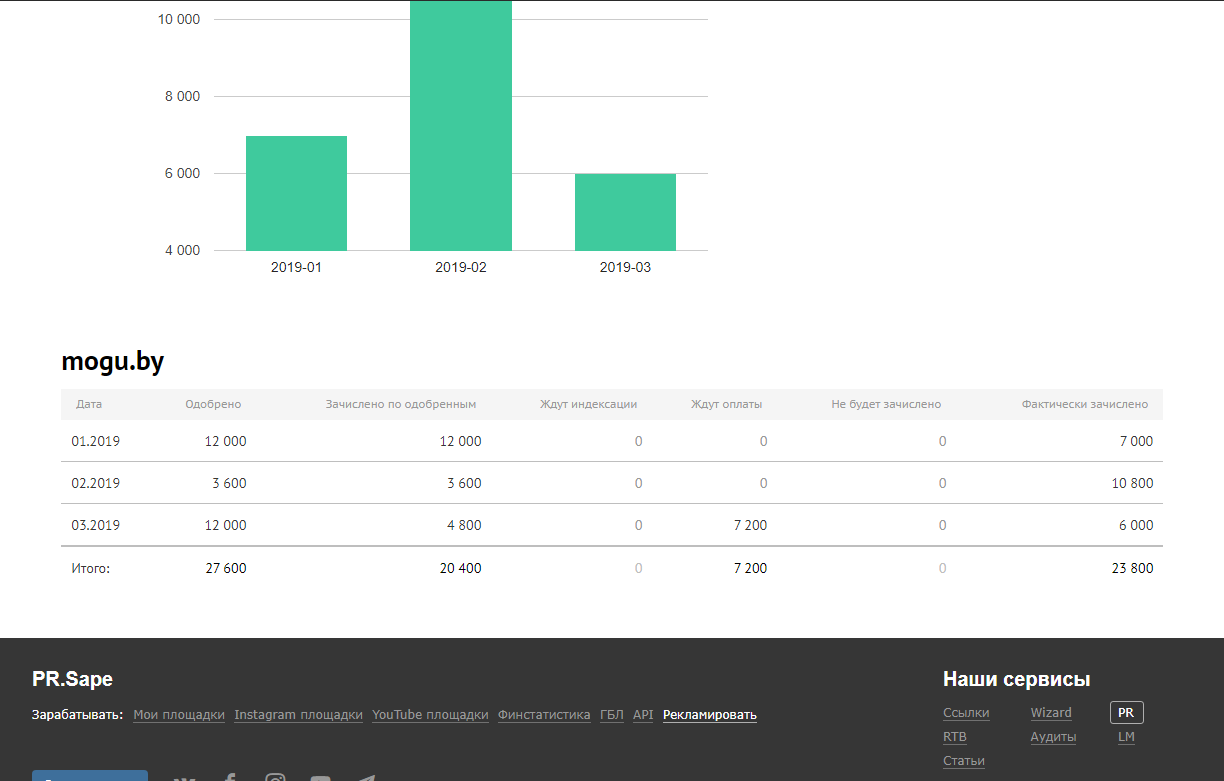Click Ждут оплаты total in Итого row
This screenshot has width=1224, height=781.
pos(750,568)
